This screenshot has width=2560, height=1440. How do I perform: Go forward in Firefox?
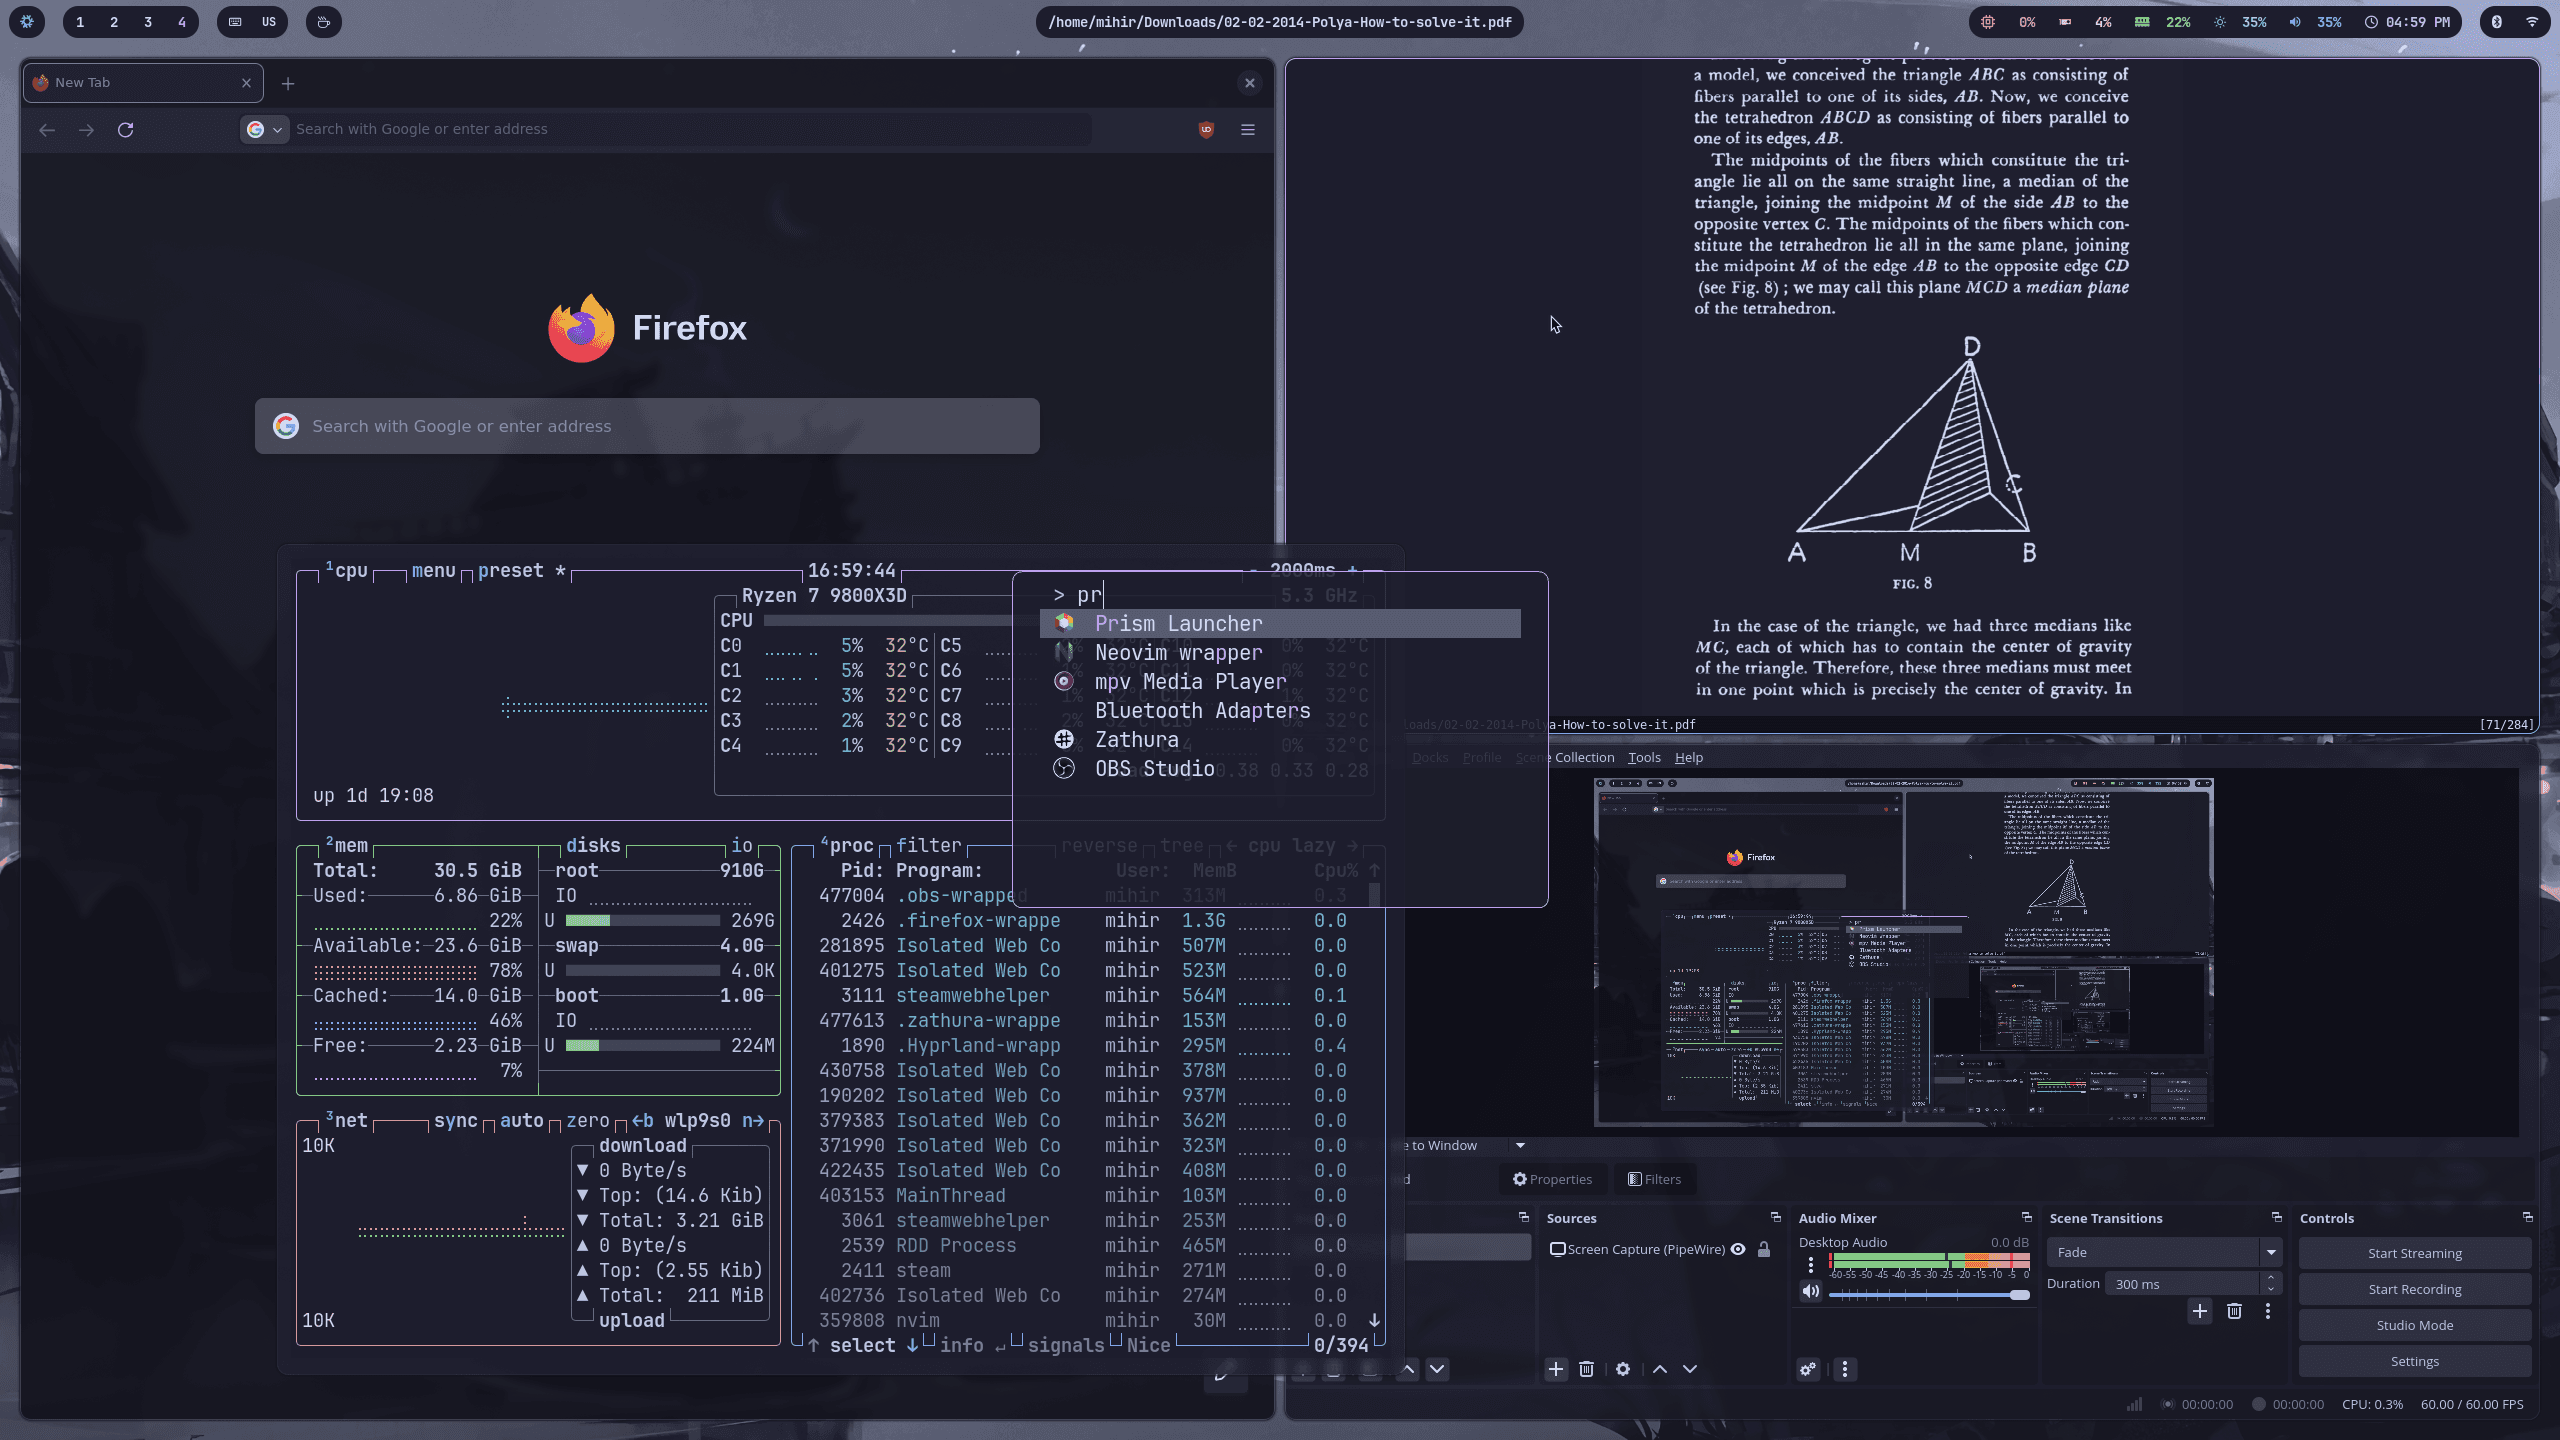pyautogui.click(x=87, y=130)
